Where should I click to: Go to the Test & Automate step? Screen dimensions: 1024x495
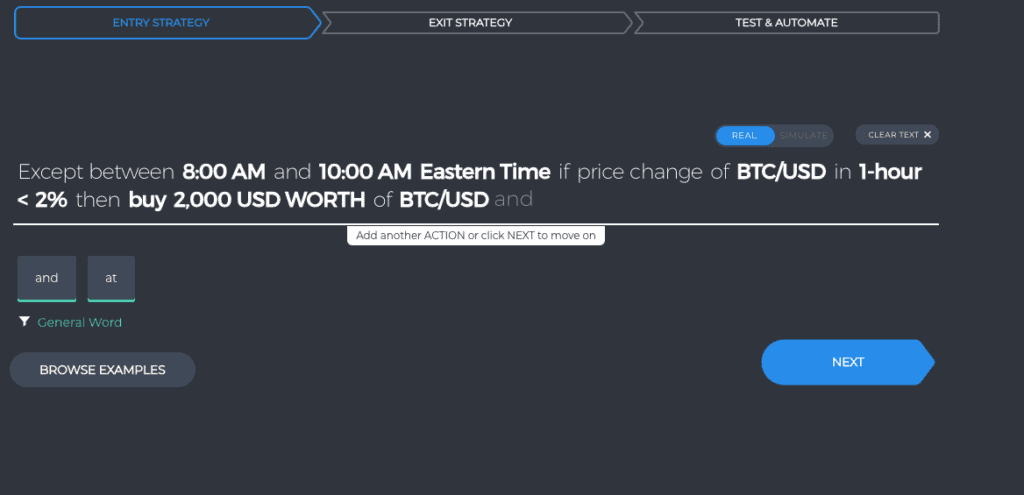[786, 23]
